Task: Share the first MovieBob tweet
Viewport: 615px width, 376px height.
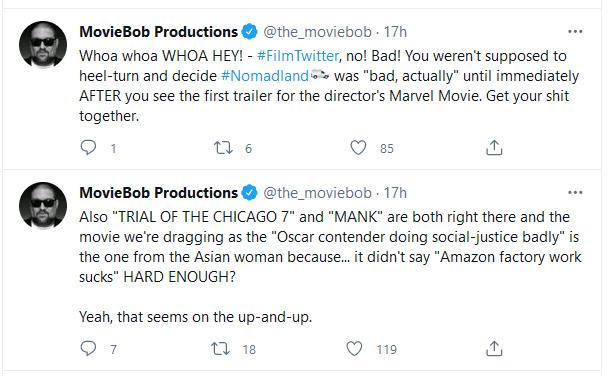Action: click(x=494, y=148)
